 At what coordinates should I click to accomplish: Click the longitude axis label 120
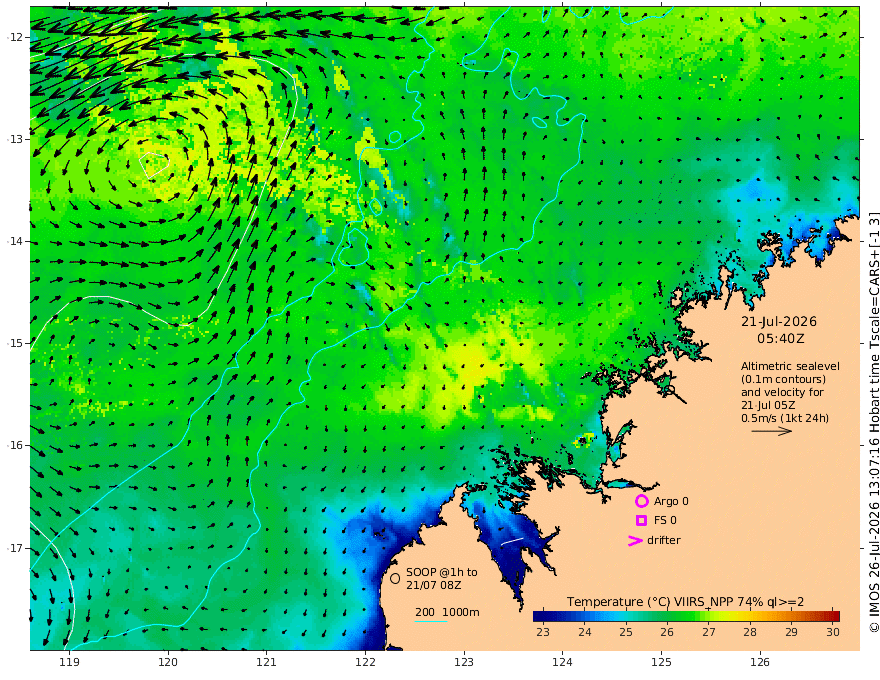168,663
